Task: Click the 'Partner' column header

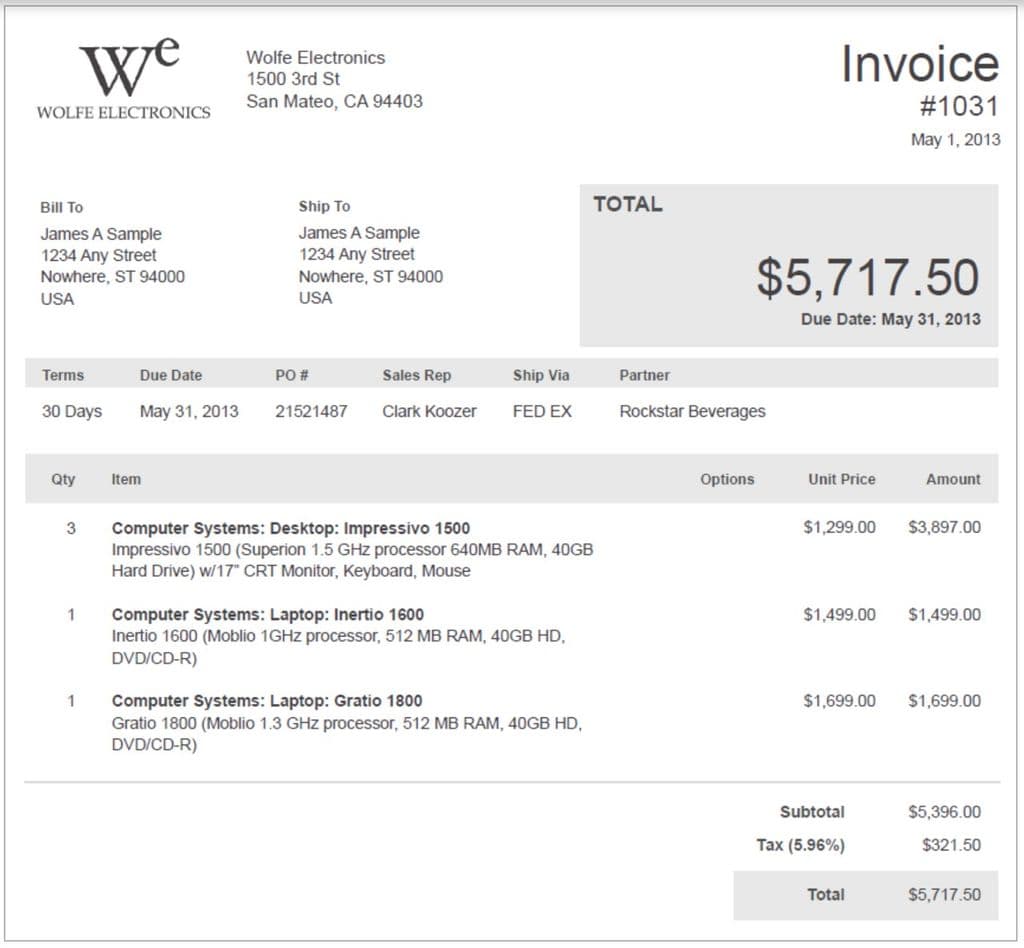Action: tap(645, 375)
